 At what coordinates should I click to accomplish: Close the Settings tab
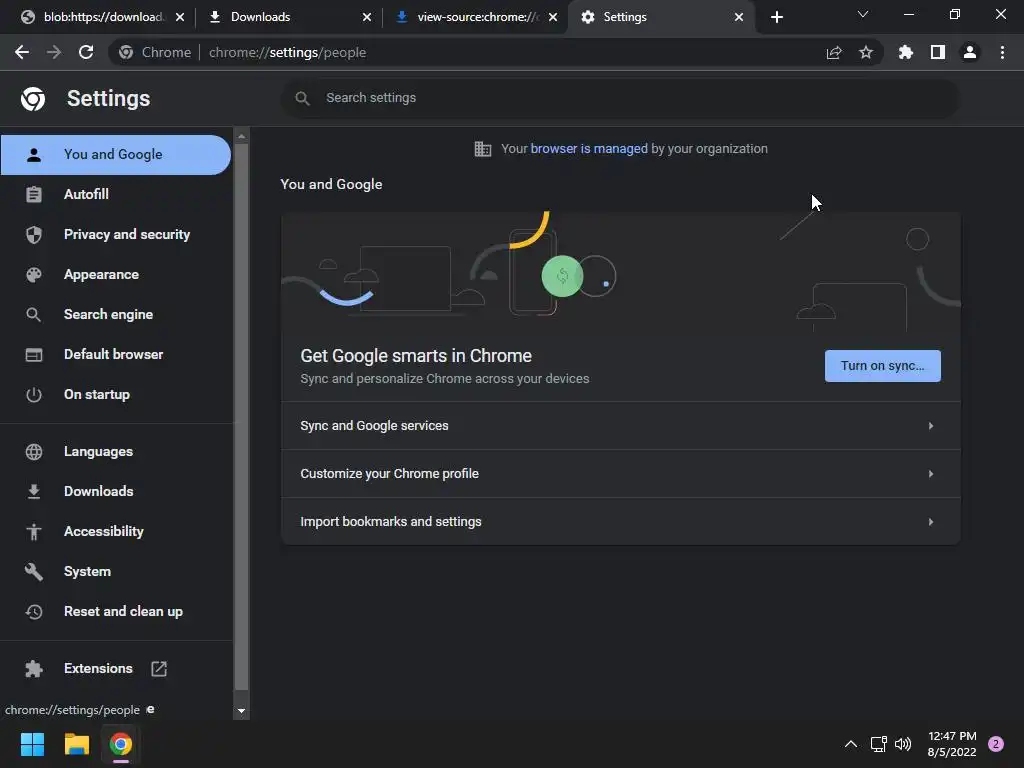pos(739,17)
